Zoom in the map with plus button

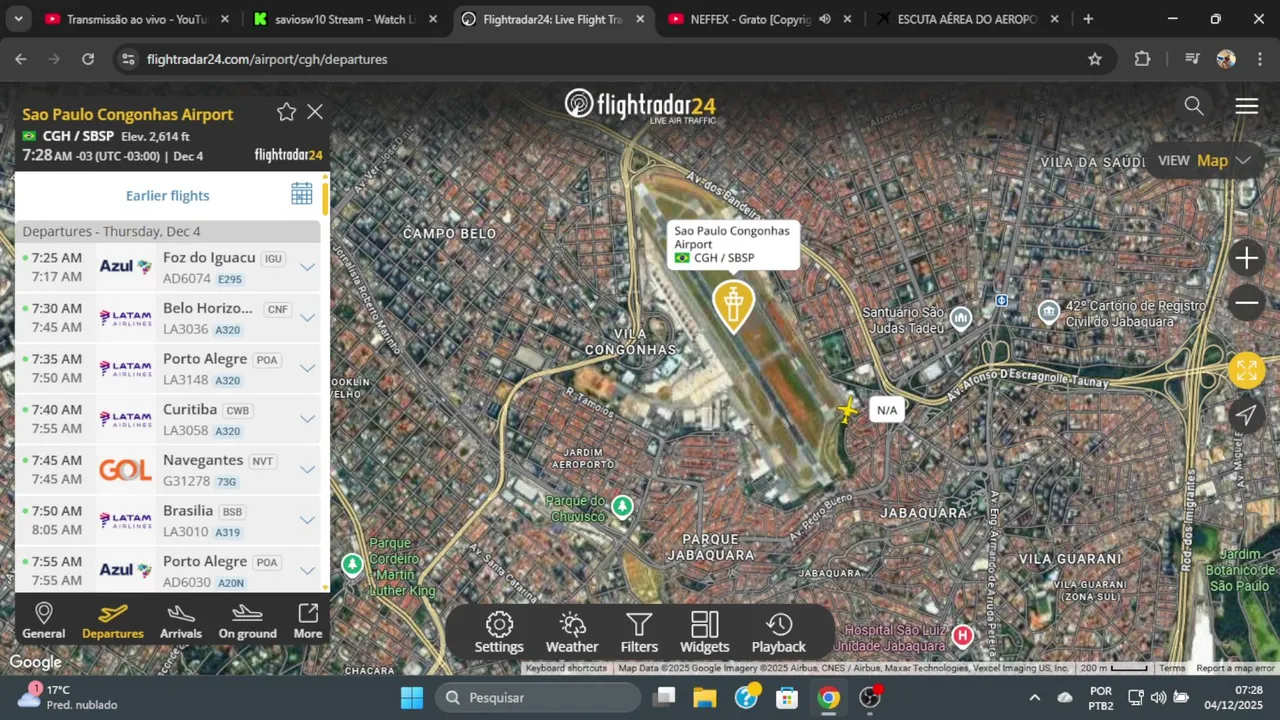click(x=1246, y=258)
